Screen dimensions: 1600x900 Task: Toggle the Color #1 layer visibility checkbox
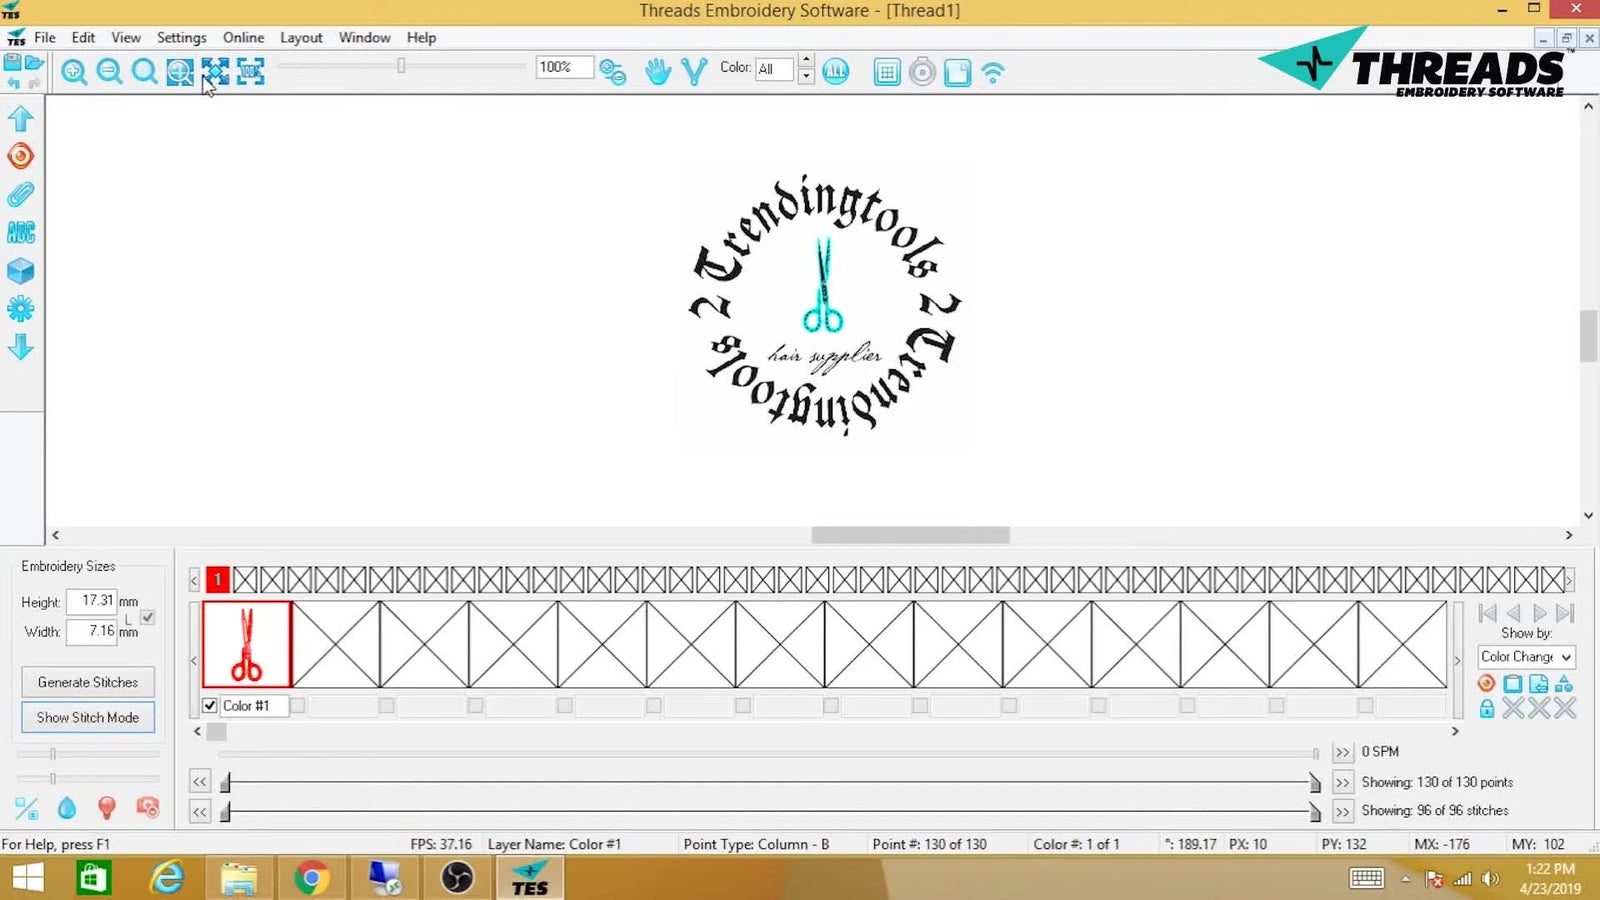tap(209, 705)
